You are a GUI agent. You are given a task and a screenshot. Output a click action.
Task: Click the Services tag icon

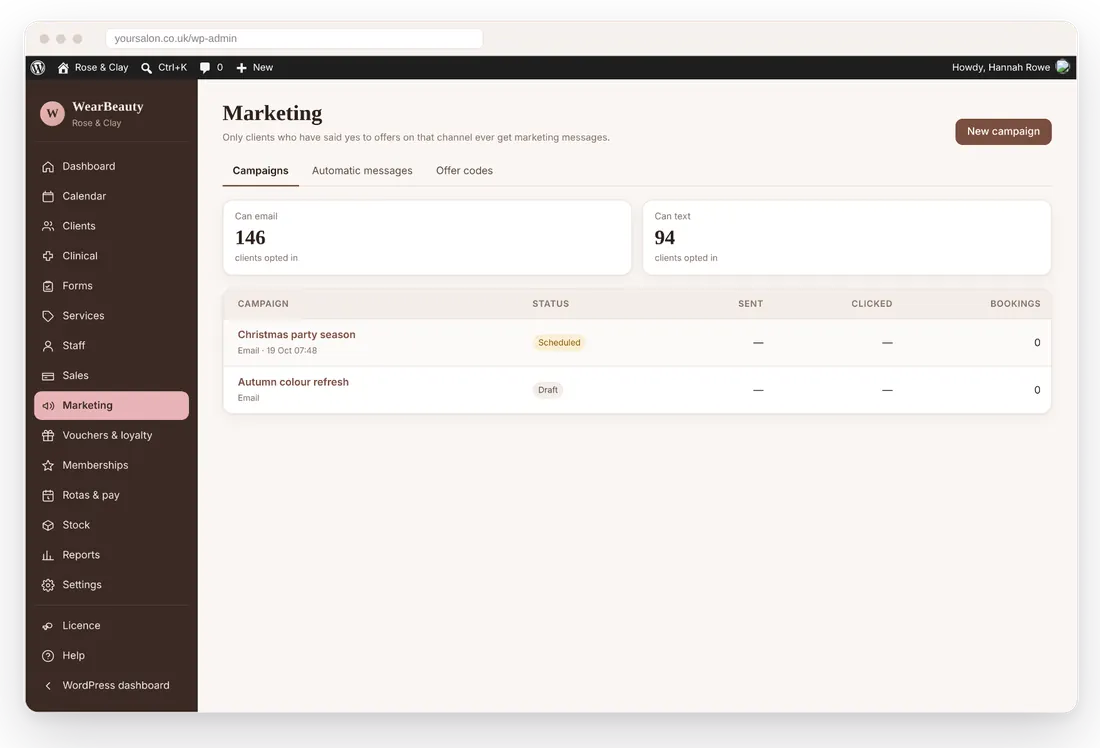tap(48, 316)
